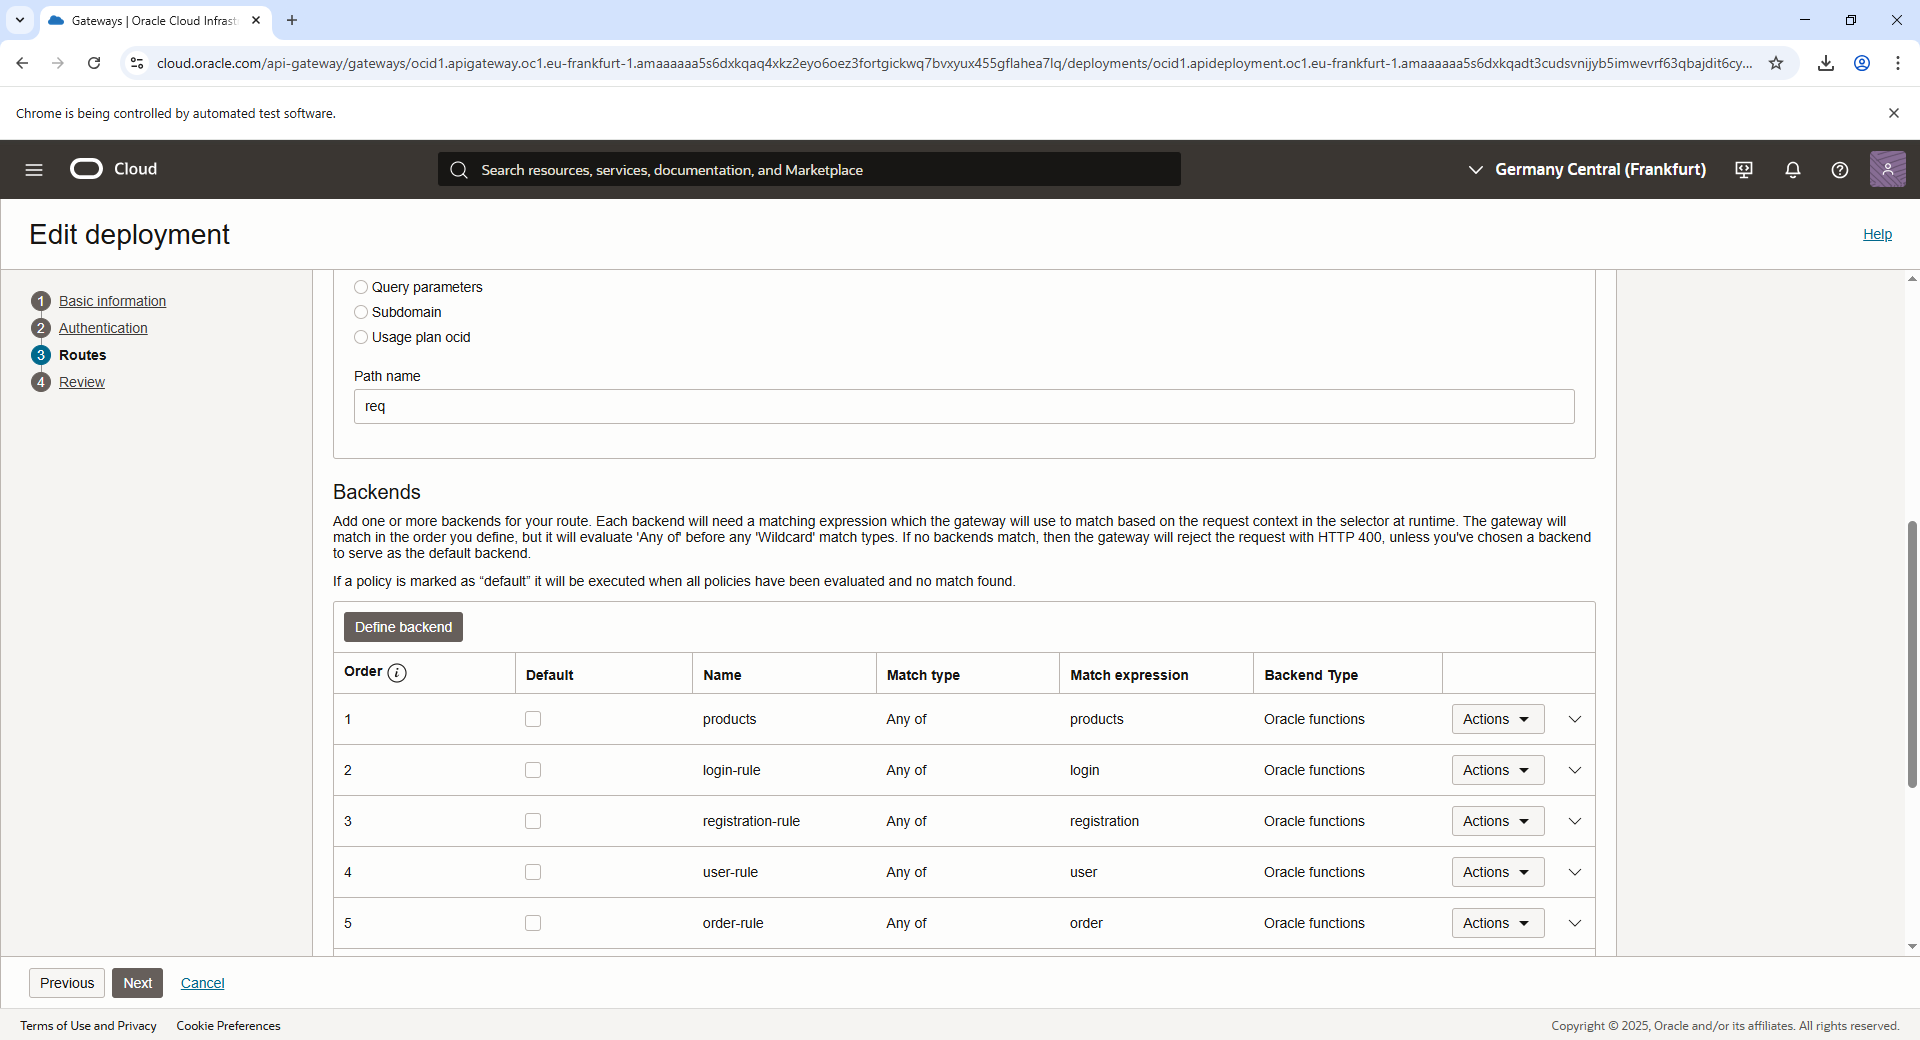Bookmark this page with the star icon
This screenshot has height=1040, width=1920.
[1776, 63]
